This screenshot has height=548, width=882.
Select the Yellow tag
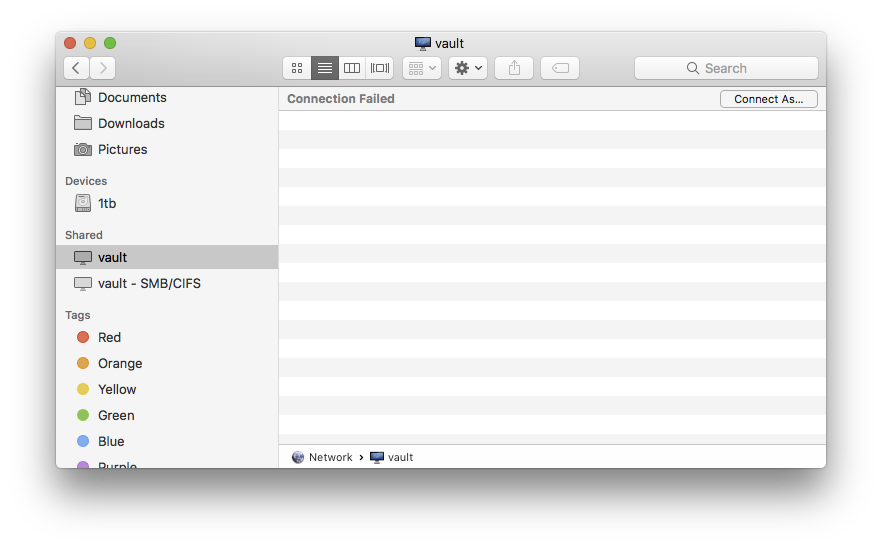click(x=166, y=389)
